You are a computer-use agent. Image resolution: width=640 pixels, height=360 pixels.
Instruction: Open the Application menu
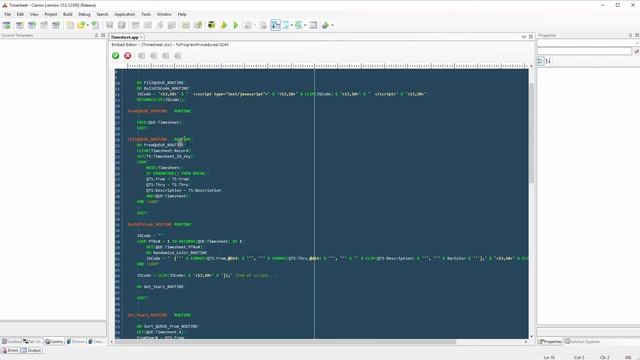pos(124,14)
